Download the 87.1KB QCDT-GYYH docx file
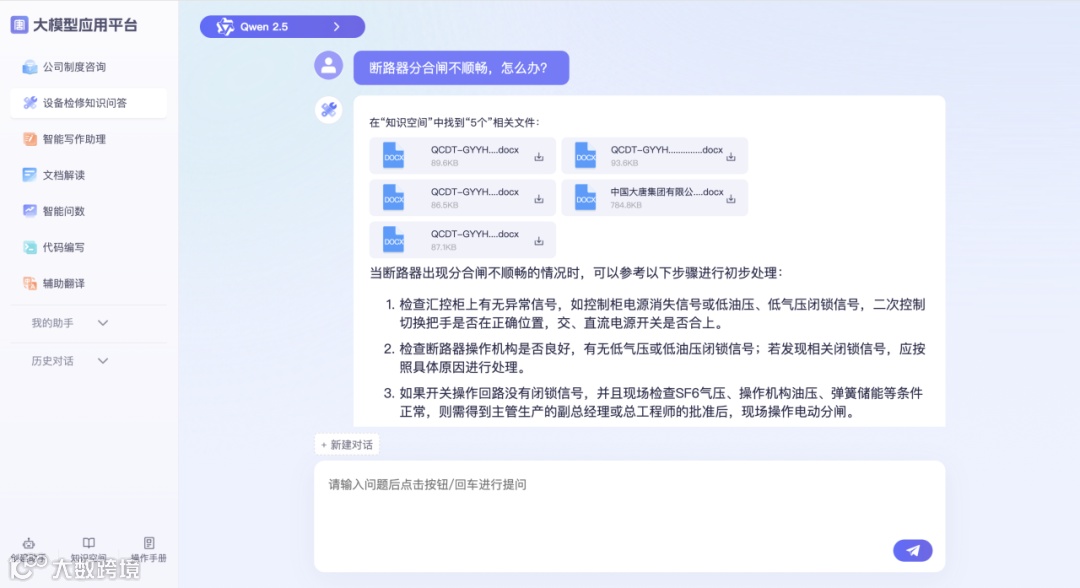Screen dimensions: 1080x588 click(x=539, y=241)
